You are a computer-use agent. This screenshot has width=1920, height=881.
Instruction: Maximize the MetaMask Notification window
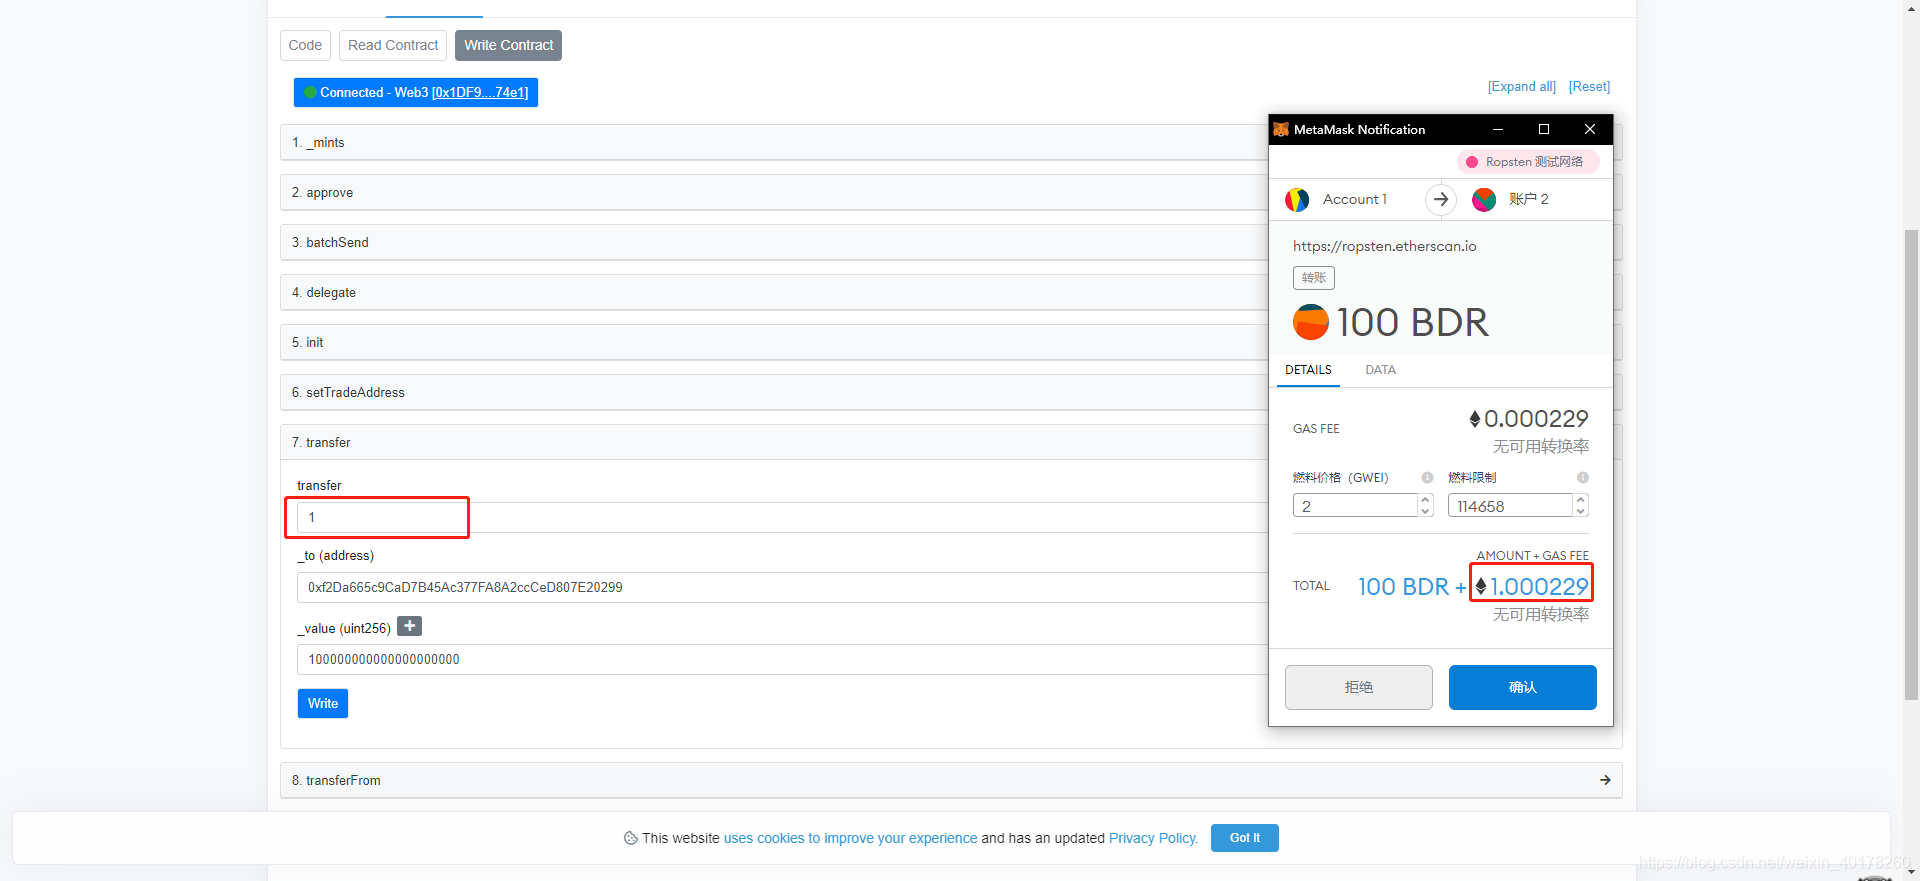[x=1544, y=129]
